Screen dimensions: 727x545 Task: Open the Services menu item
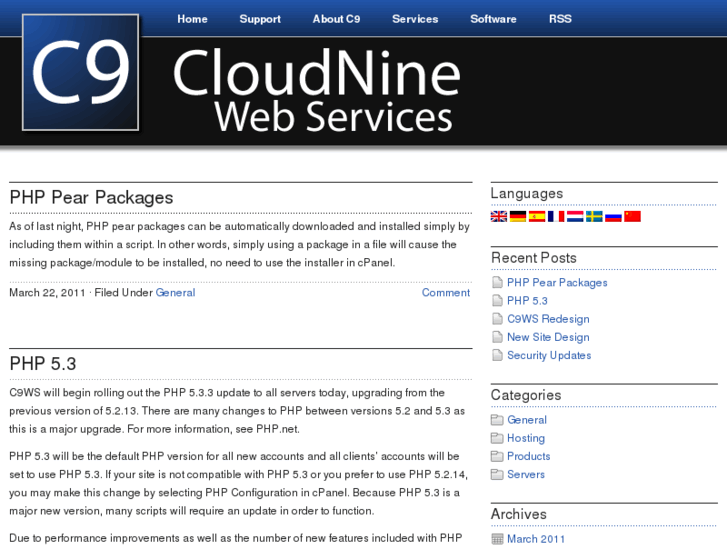click(415, 19)
